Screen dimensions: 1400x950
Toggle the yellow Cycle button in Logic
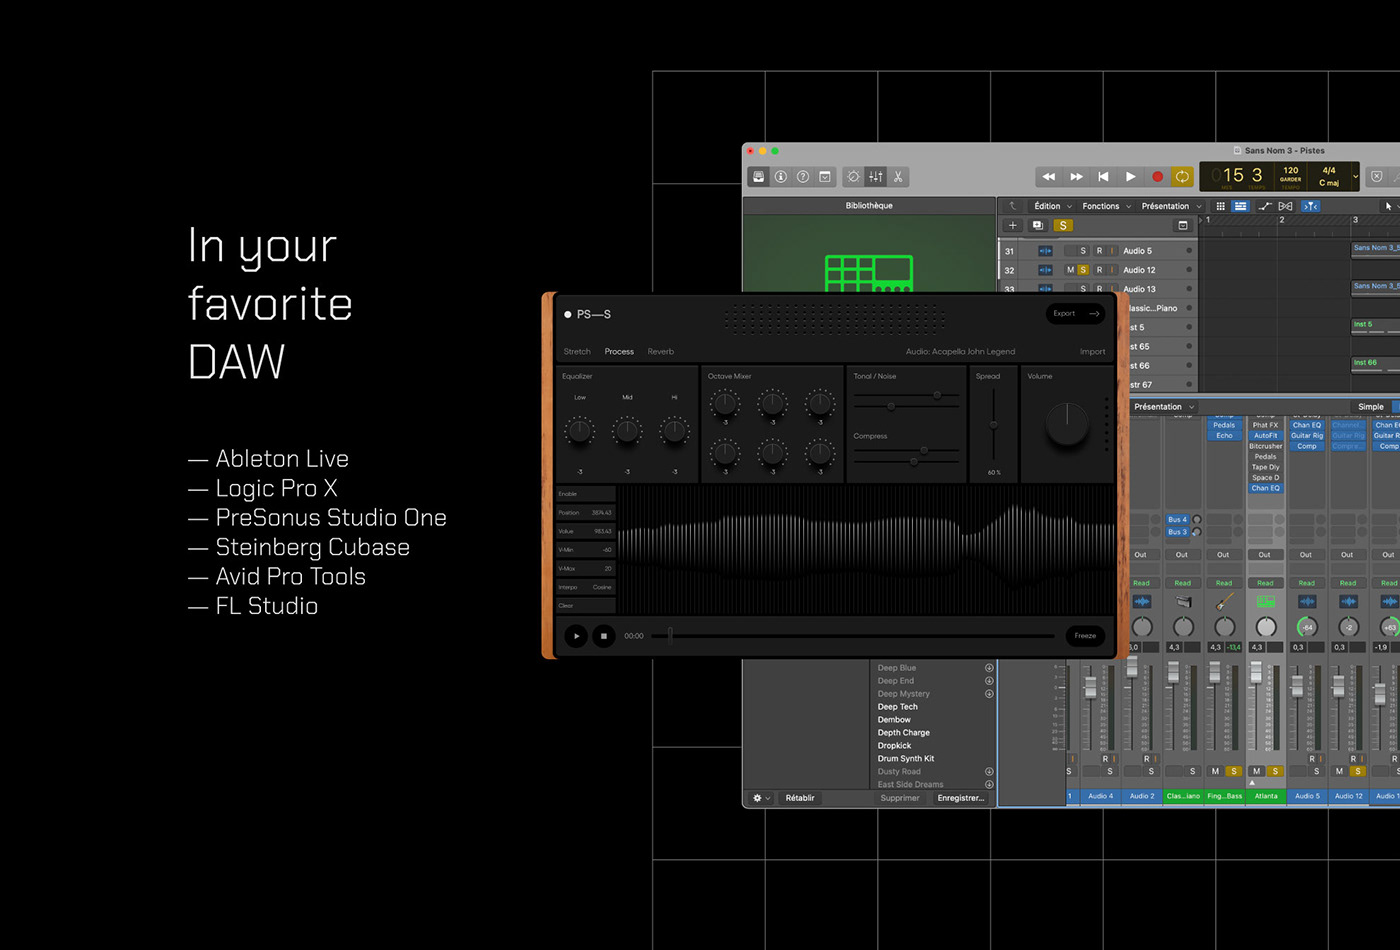pyautogui.click(x=1182, y=176)
